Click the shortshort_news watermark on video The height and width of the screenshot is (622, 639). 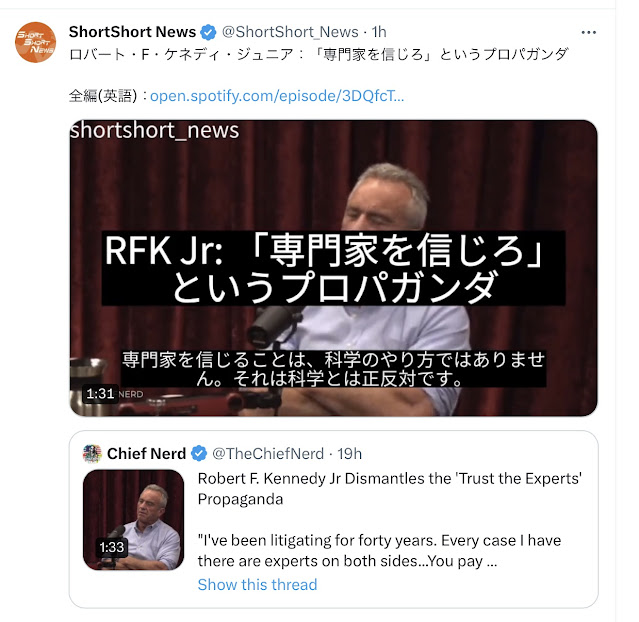point(154,130)
